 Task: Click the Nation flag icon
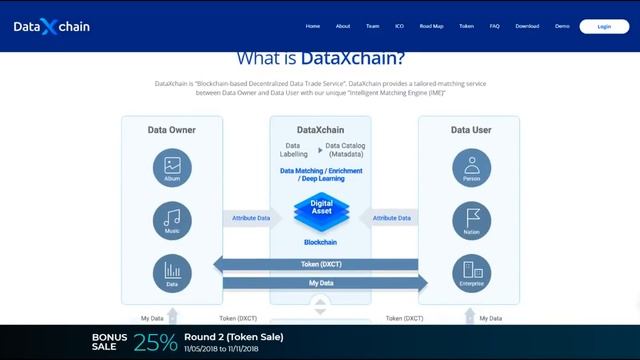pyautogui.click(x=471, y=220)
